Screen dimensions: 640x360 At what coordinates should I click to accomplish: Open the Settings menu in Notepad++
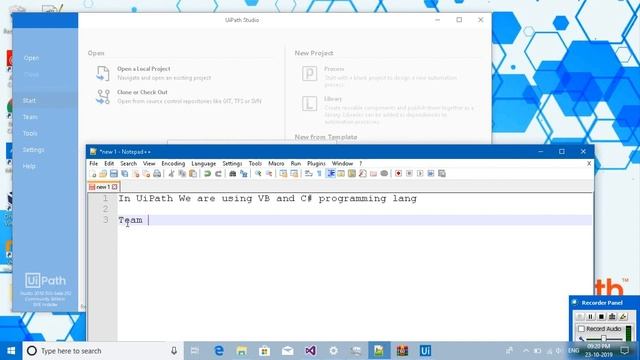point(232,163)
